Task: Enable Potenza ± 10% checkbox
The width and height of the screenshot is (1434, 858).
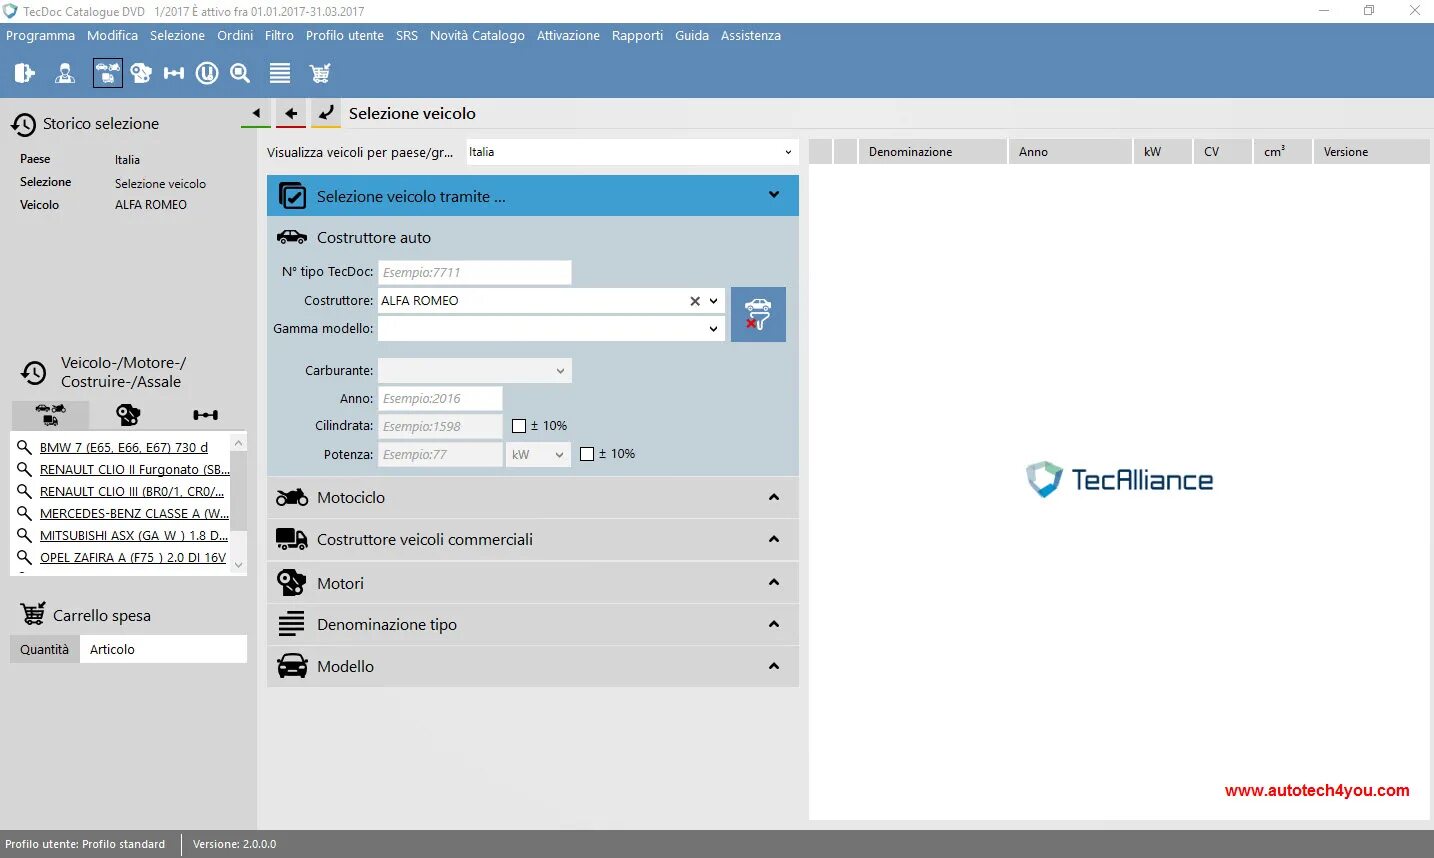Action: pyautogui.click(x=587, y=454)
